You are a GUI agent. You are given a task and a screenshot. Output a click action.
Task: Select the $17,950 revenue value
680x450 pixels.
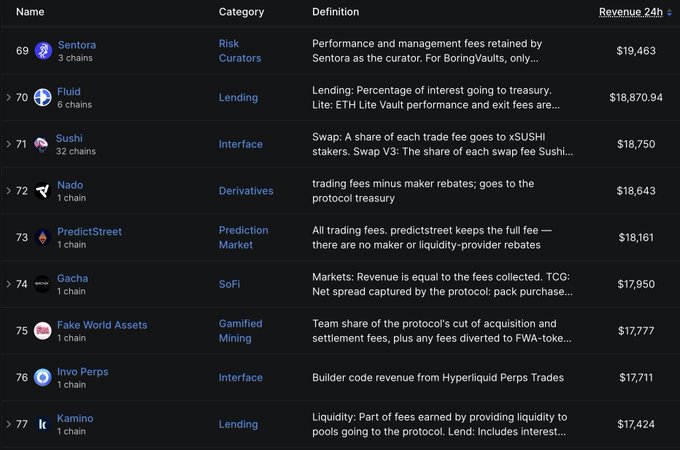(x=636, y=284)
